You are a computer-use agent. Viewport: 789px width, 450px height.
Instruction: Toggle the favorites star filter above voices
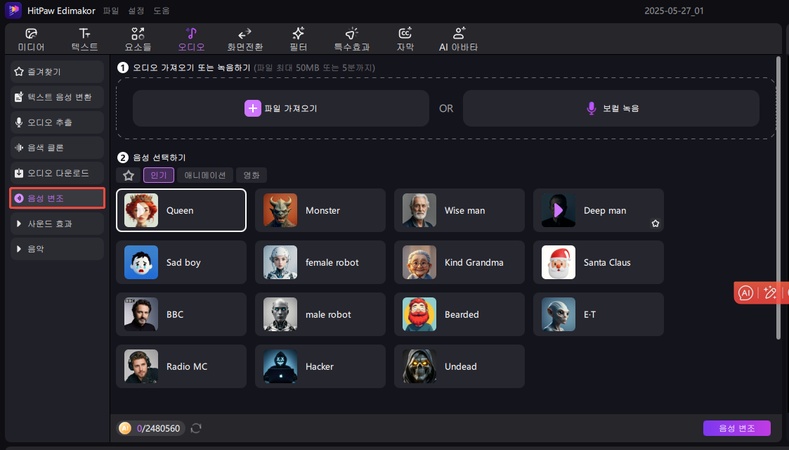[128, 175]
